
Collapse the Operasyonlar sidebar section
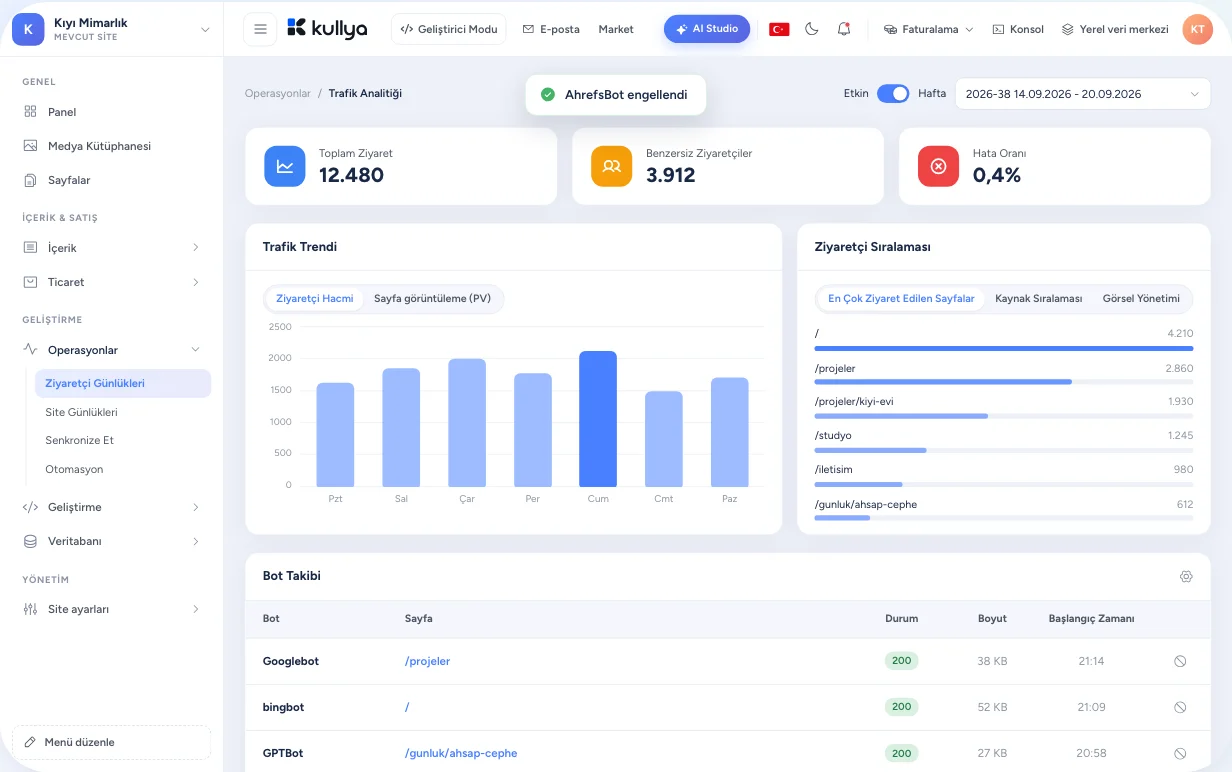(111, 350)
